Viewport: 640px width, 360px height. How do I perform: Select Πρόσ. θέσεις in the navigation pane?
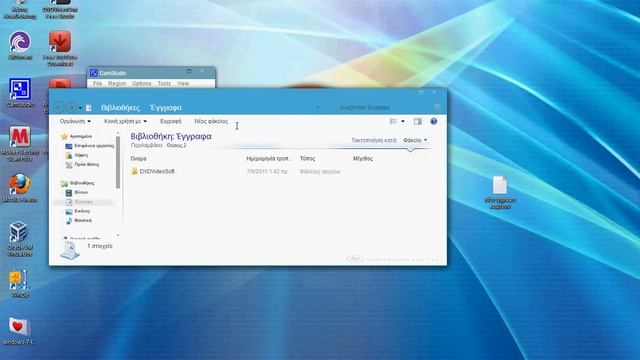82,164
